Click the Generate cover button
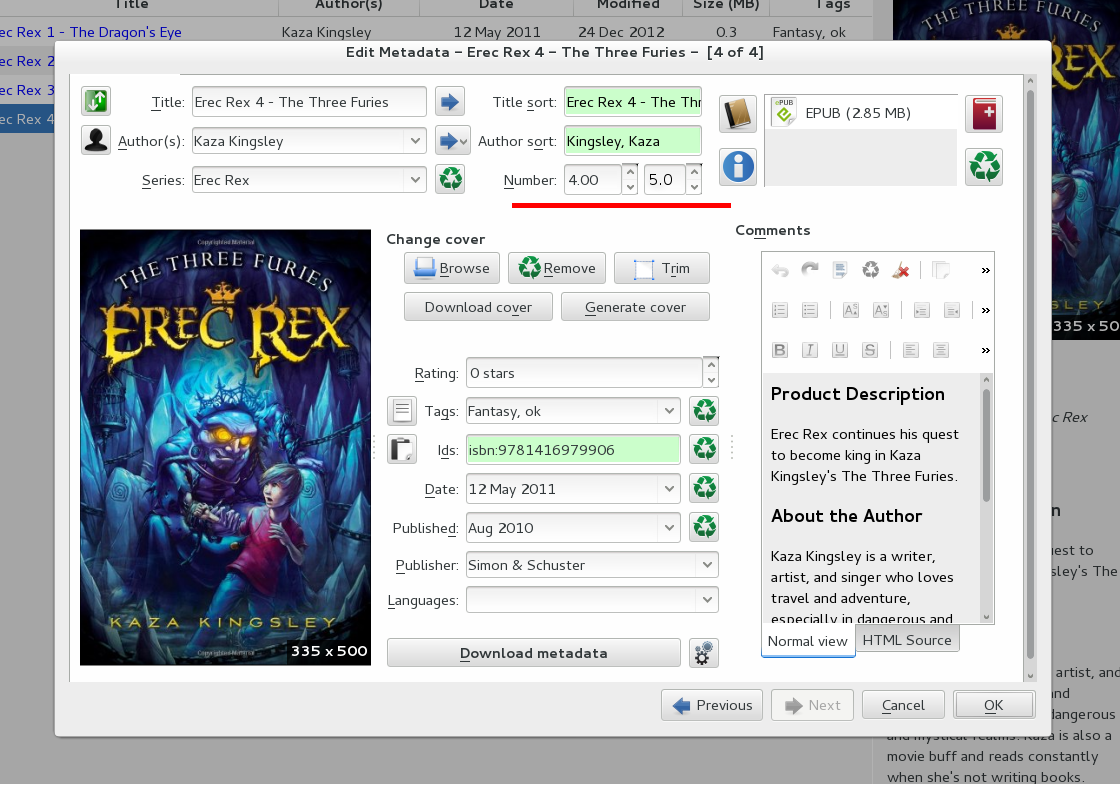1120x785 pixels. pyautogui.click(x=635, y=307)
